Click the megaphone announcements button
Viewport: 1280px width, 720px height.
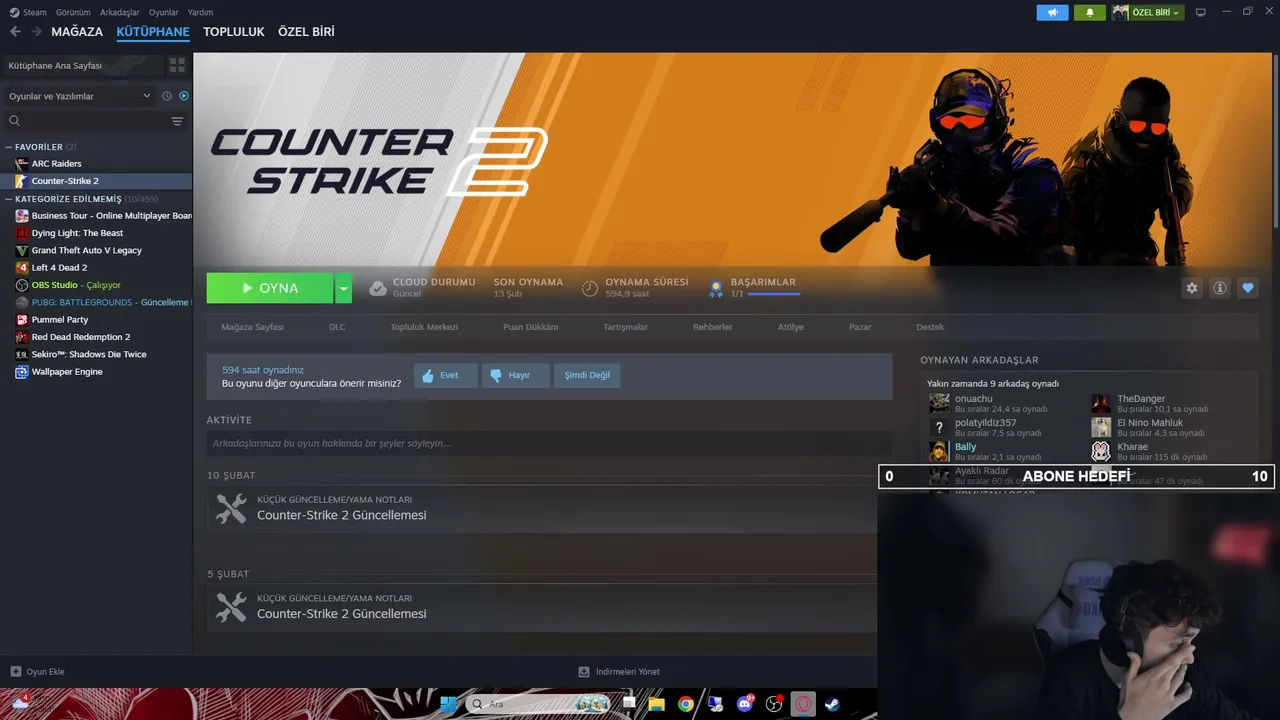coord(1052,12)
